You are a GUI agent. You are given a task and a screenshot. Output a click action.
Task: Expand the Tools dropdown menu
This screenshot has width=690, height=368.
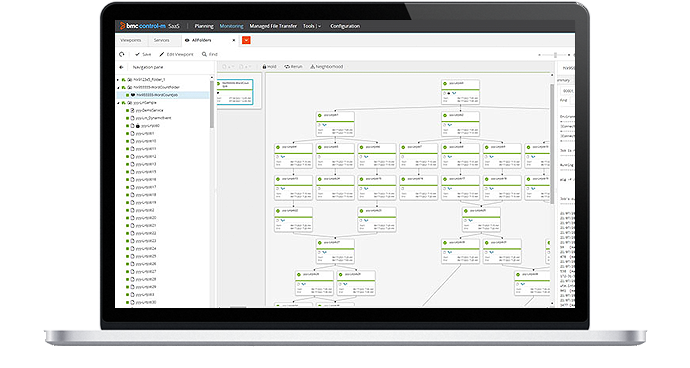(x=312, y=26)
